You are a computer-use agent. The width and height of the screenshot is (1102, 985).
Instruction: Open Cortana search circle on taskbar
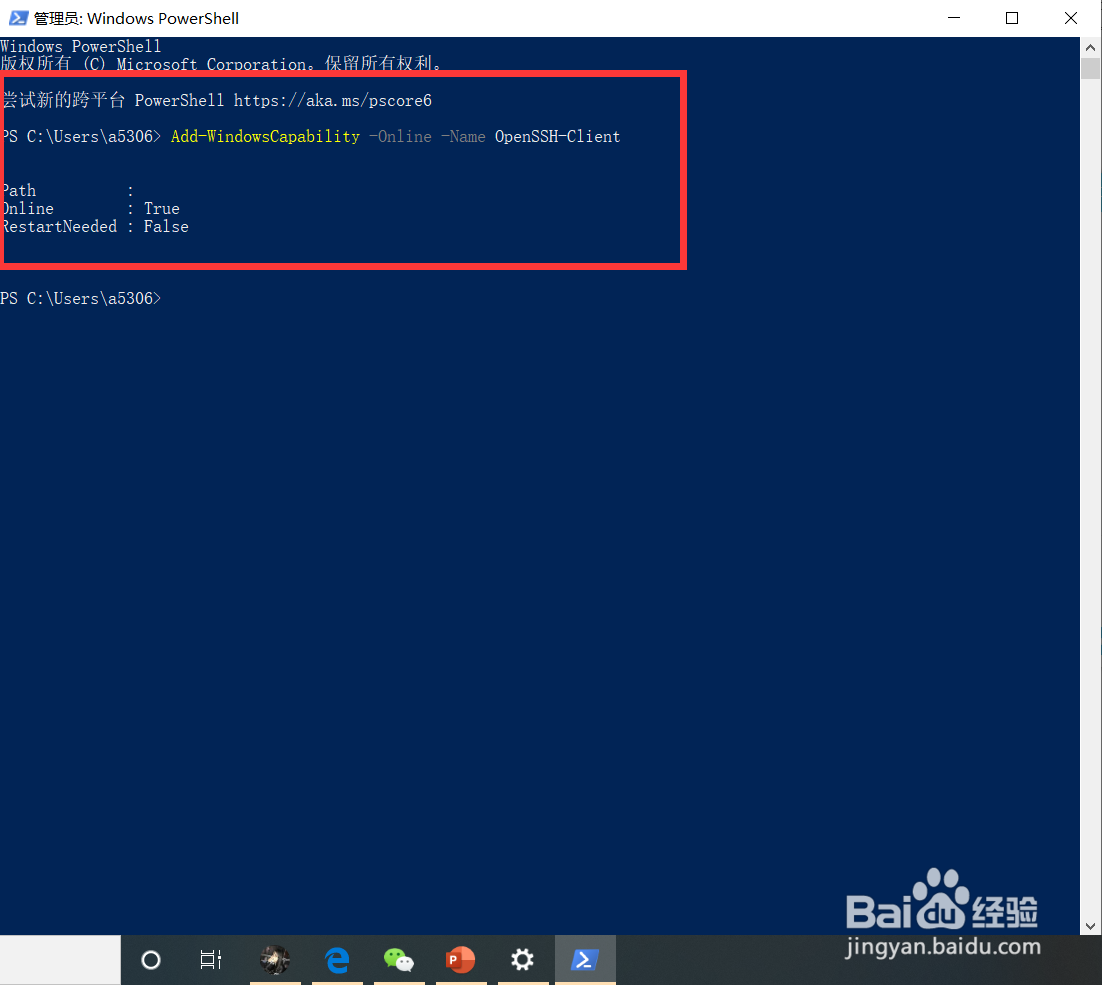click(151, 960)
